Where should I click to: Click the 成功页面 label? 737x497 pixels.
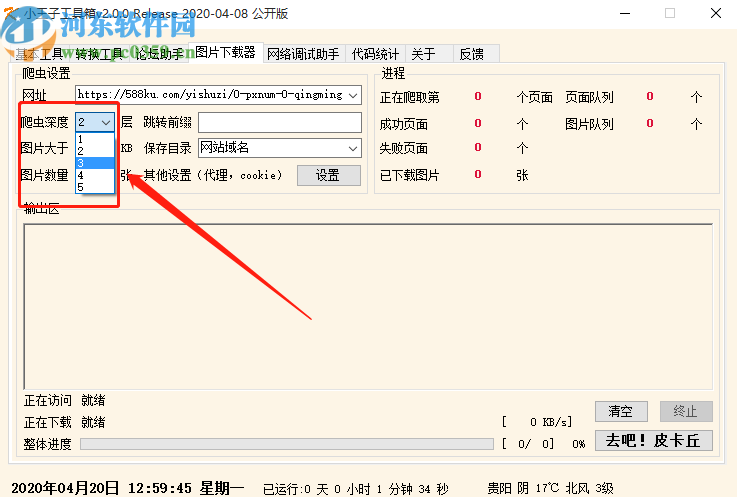[403, 124]
